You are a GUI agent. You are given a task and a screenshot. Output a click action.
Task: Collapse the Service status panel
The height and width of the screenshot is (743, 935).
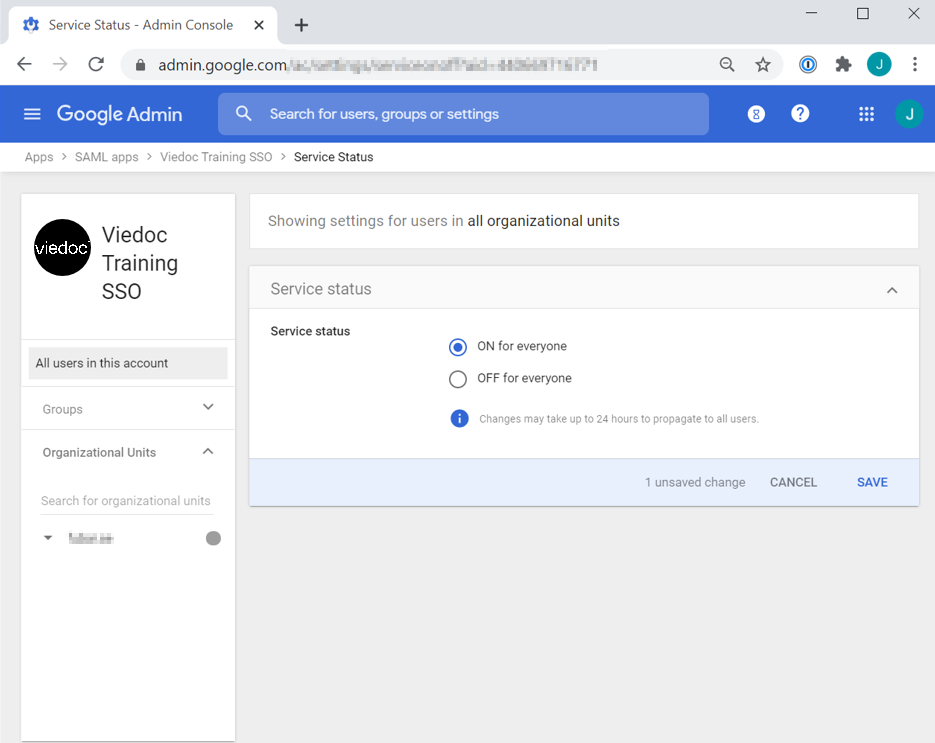(x=892, y=290)
